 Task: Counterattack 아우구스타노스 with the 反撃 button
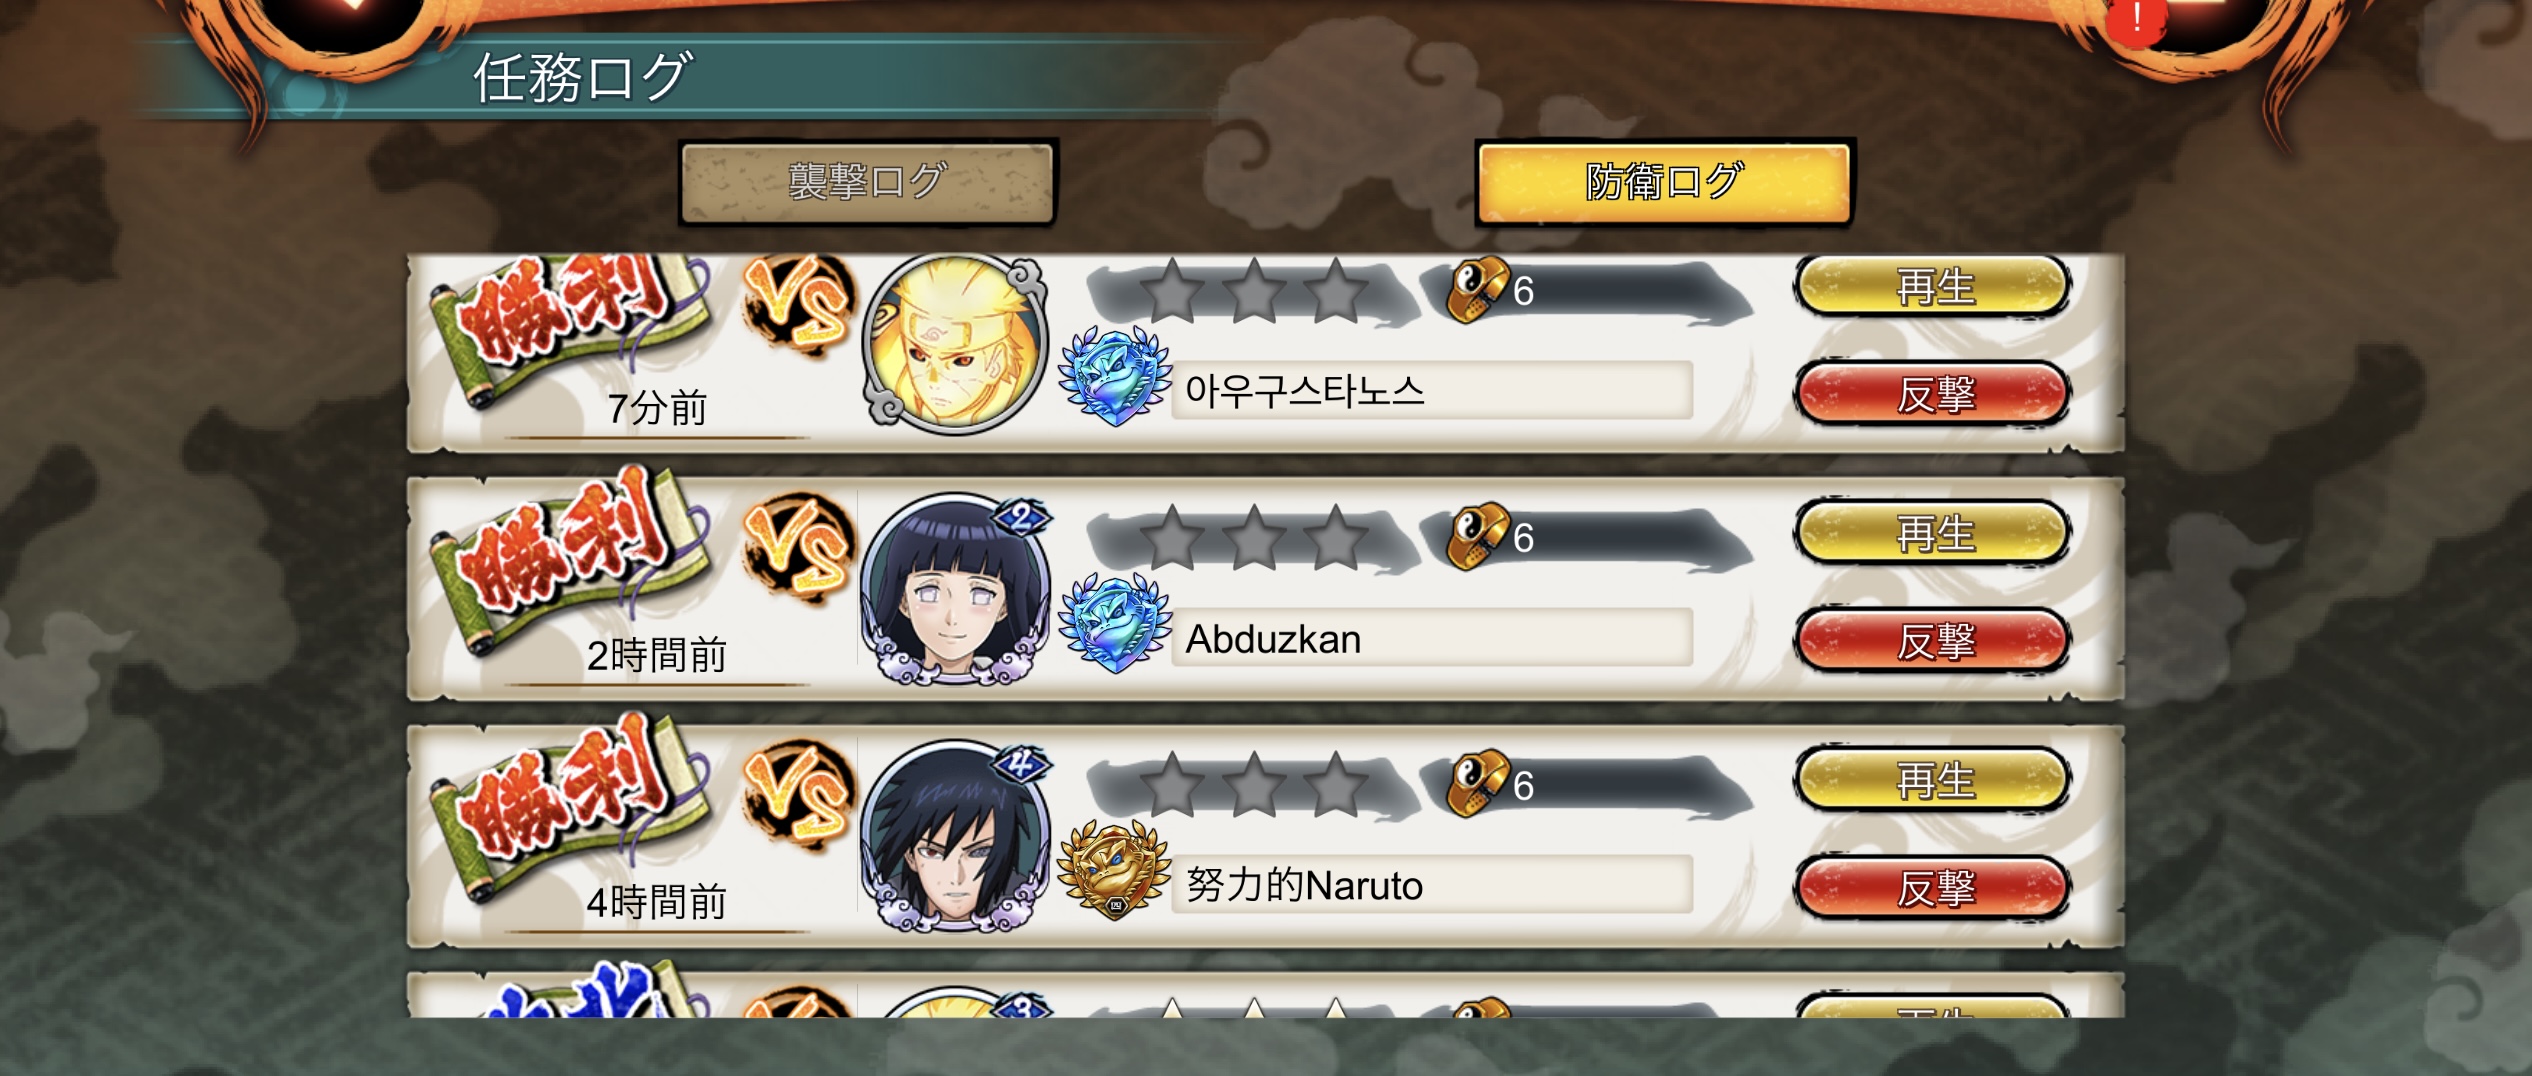[1933, 394]
